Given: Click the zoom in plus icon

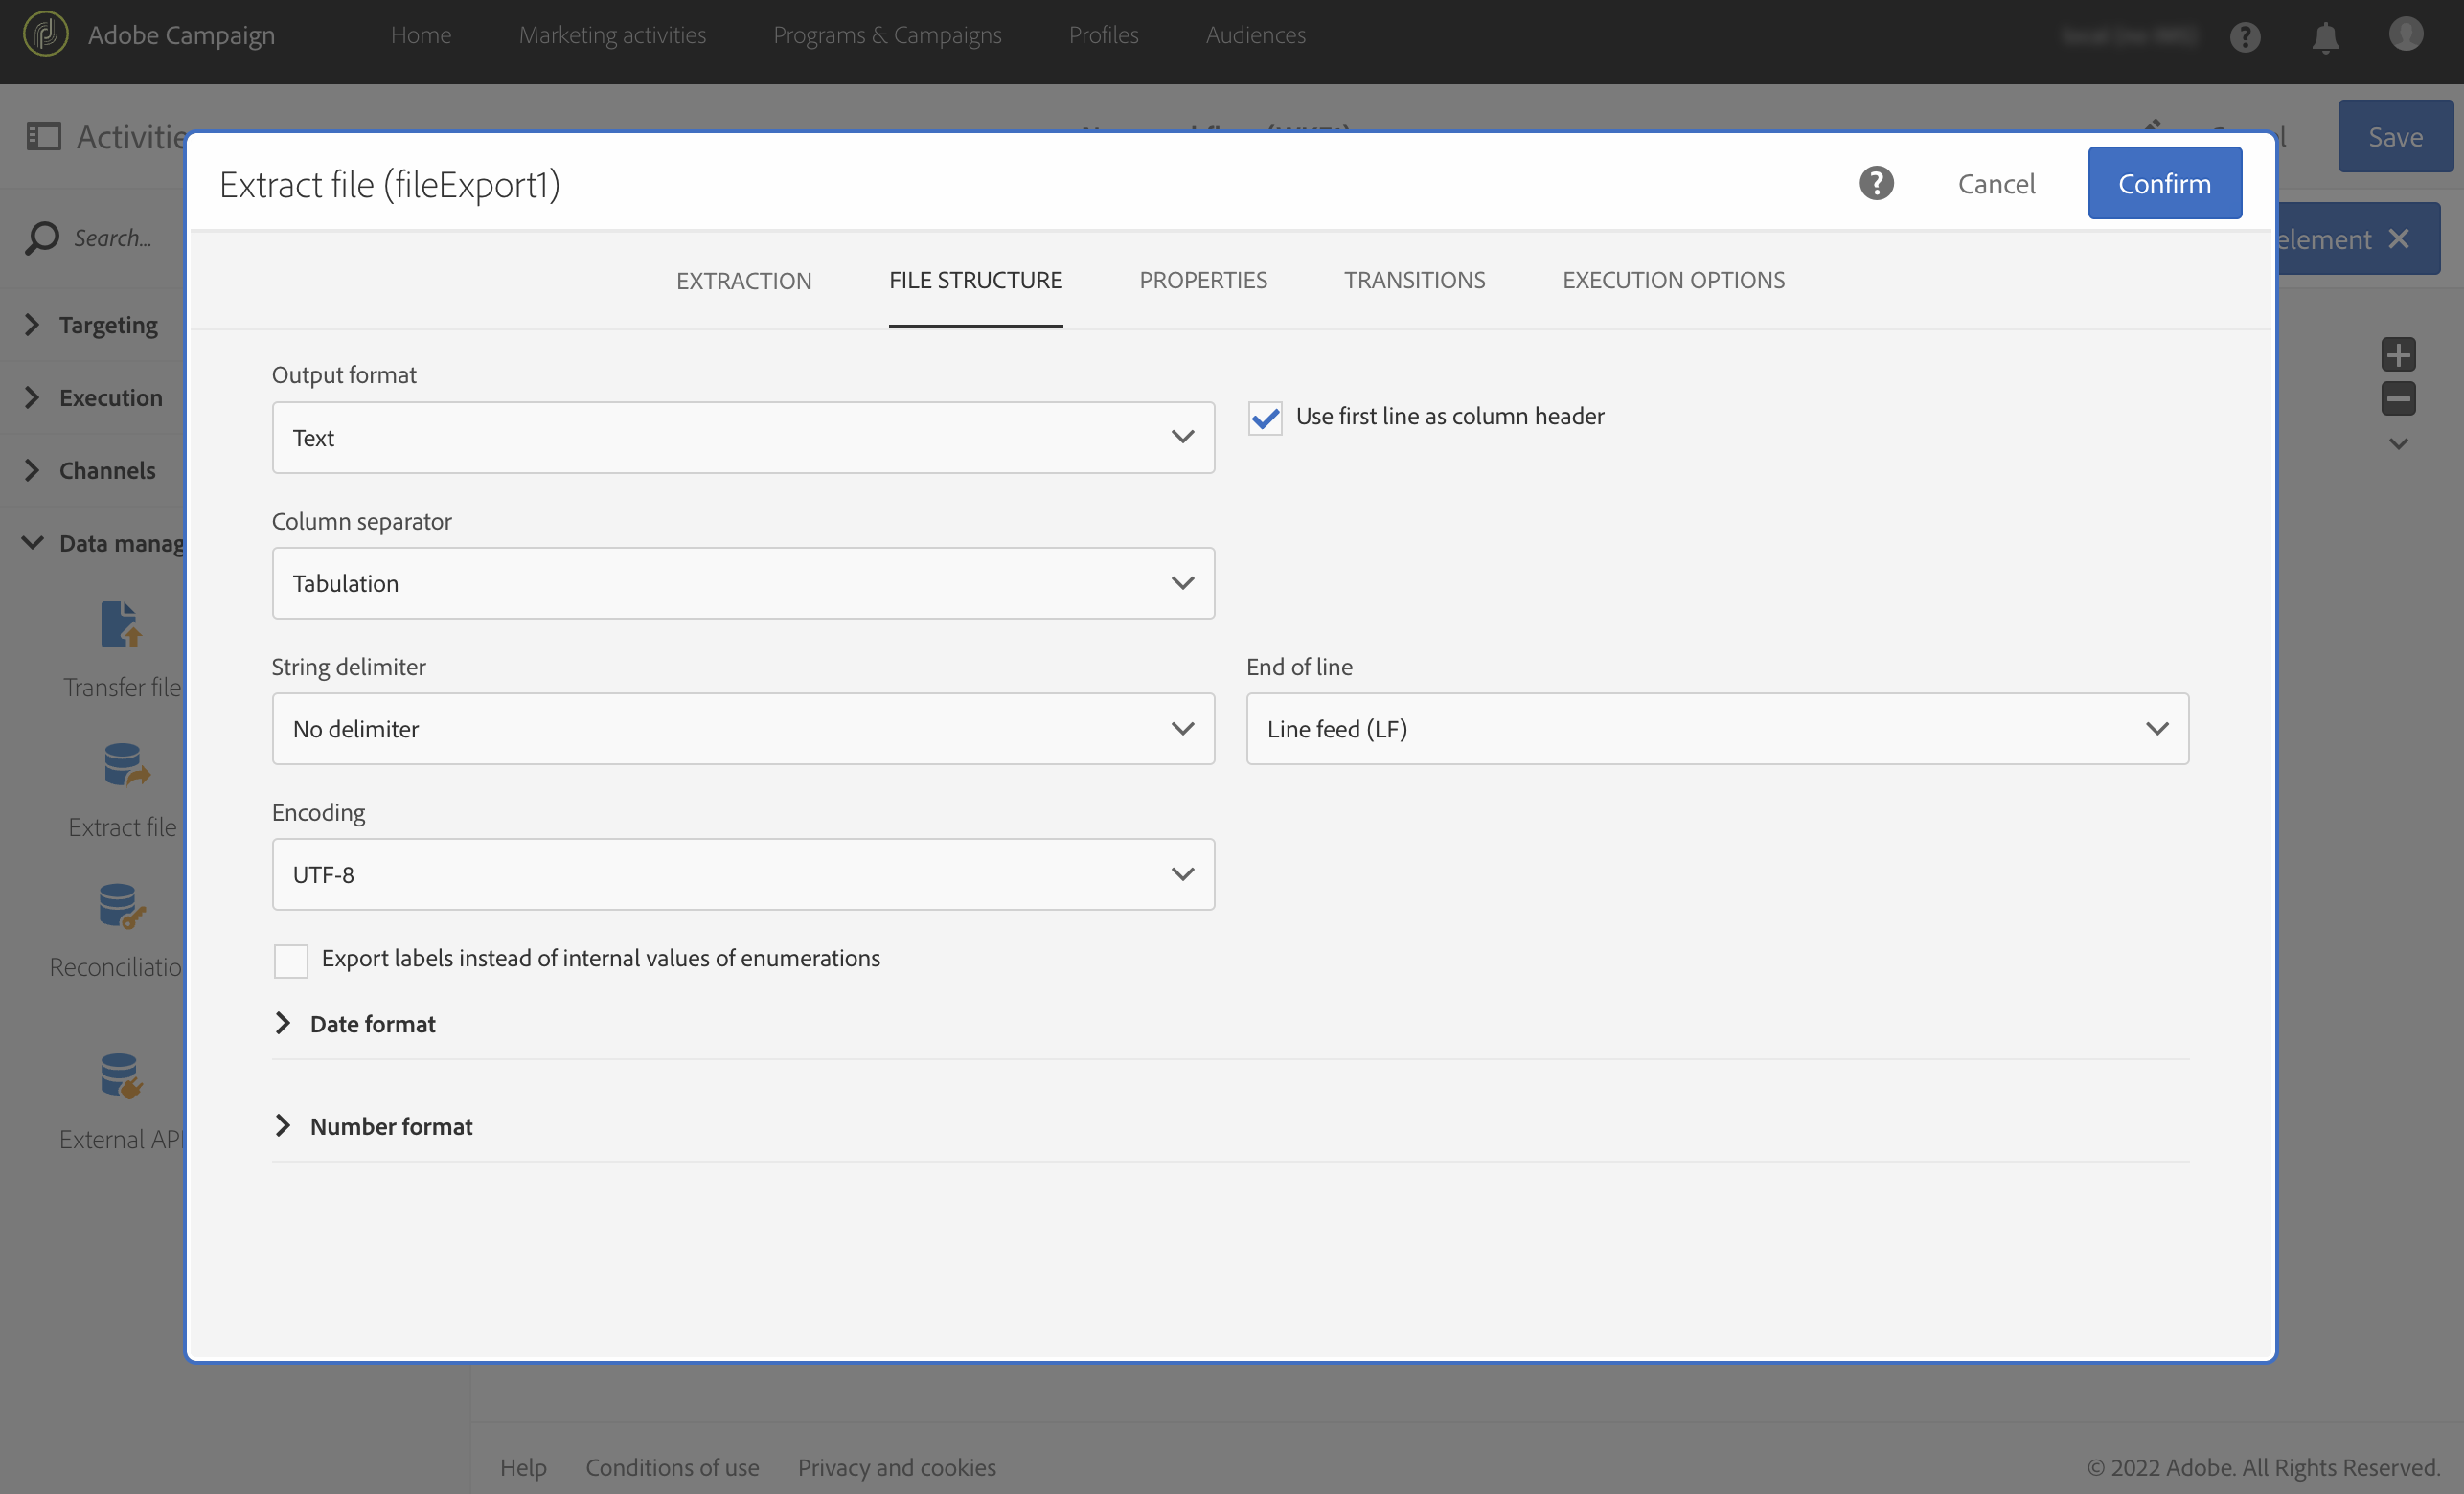Looking at the screenshot, I should tap(2397, 354).
